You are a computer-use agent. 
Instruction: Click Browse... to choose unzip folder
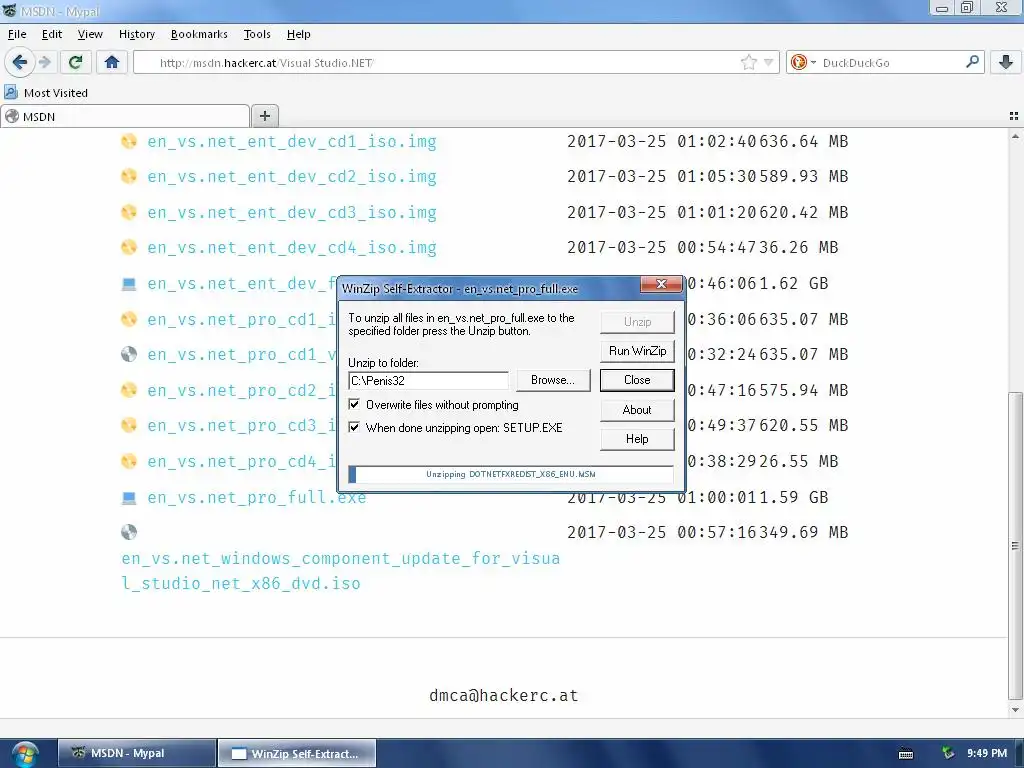[x=553, y=380]
